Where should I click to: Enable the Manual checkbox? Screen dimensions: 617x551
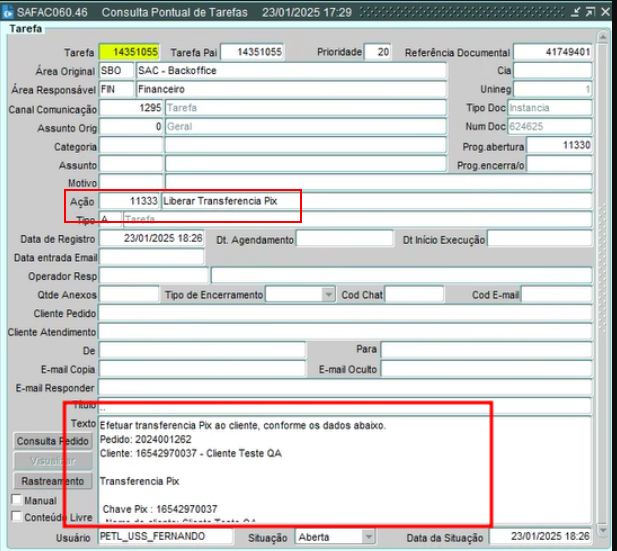pyautogui.click(x=17, y=500)
